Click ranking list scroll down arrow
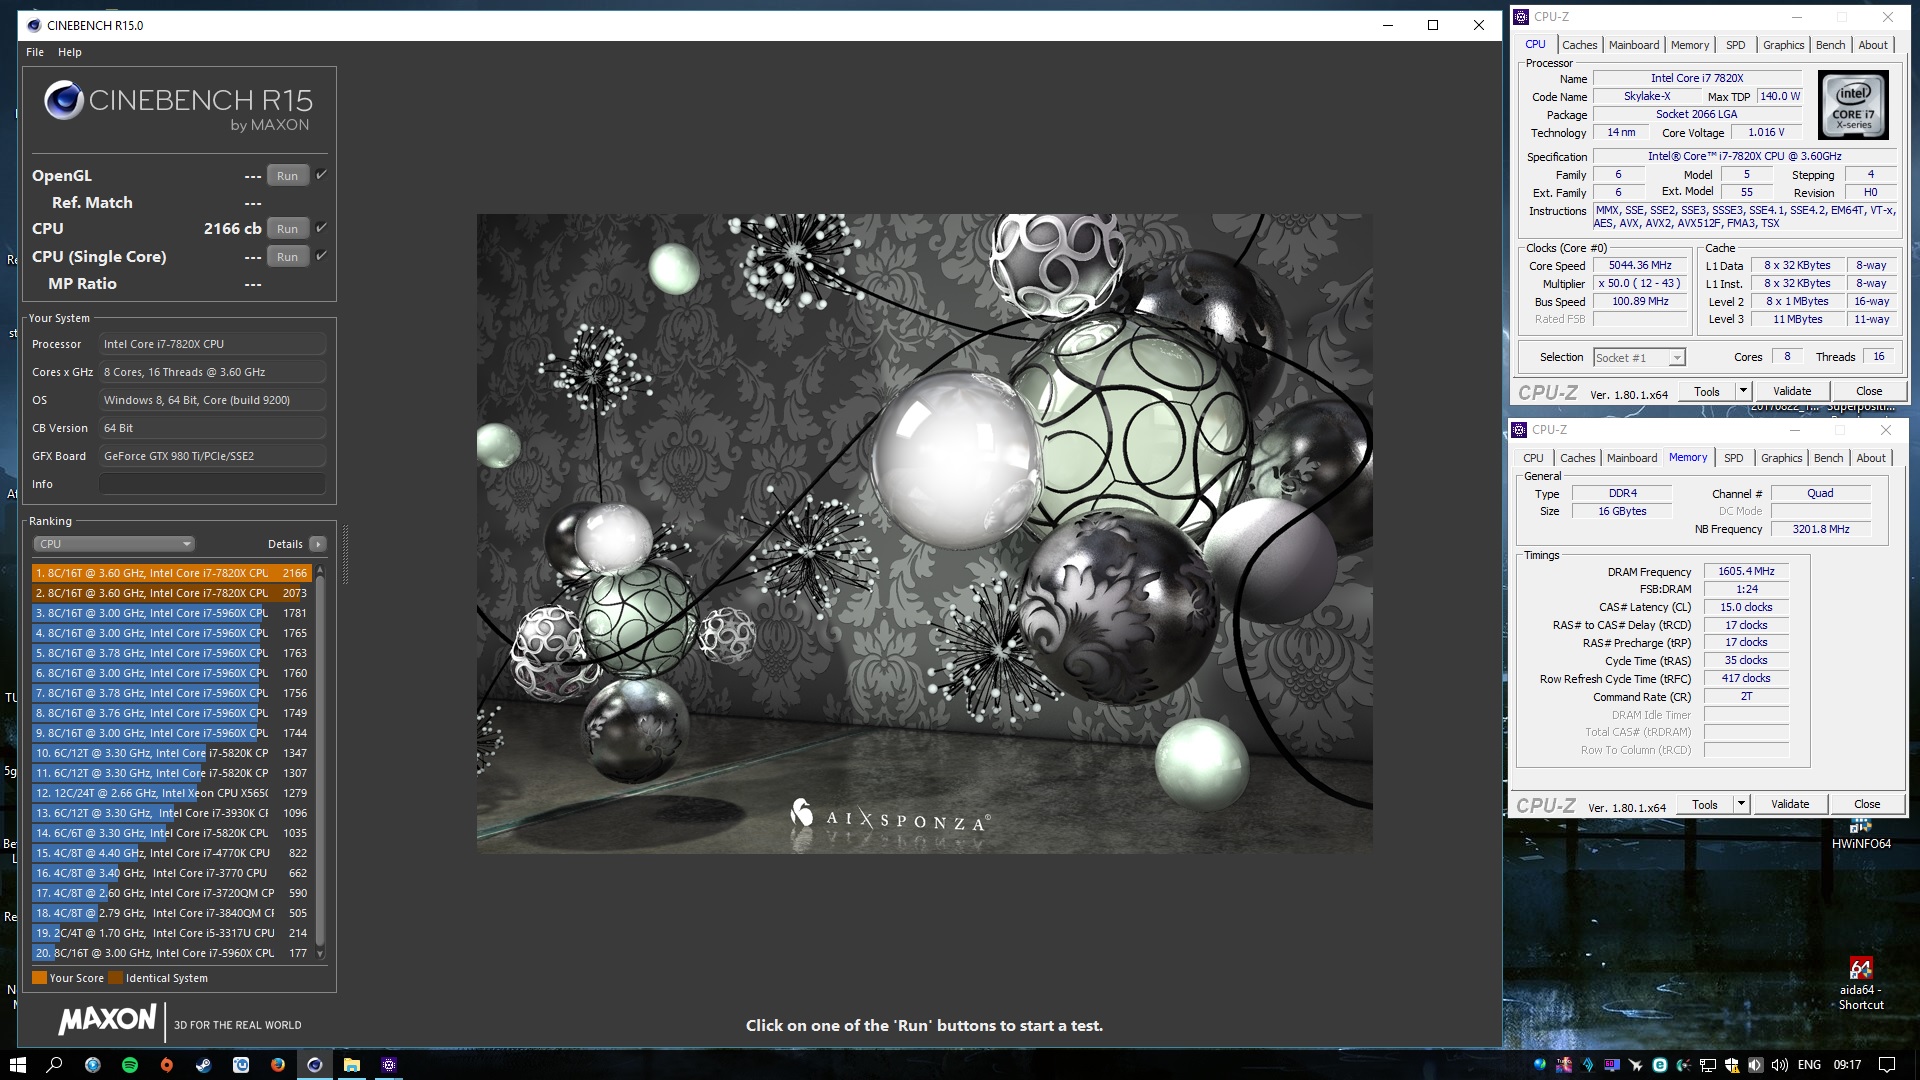 [320, 954]
